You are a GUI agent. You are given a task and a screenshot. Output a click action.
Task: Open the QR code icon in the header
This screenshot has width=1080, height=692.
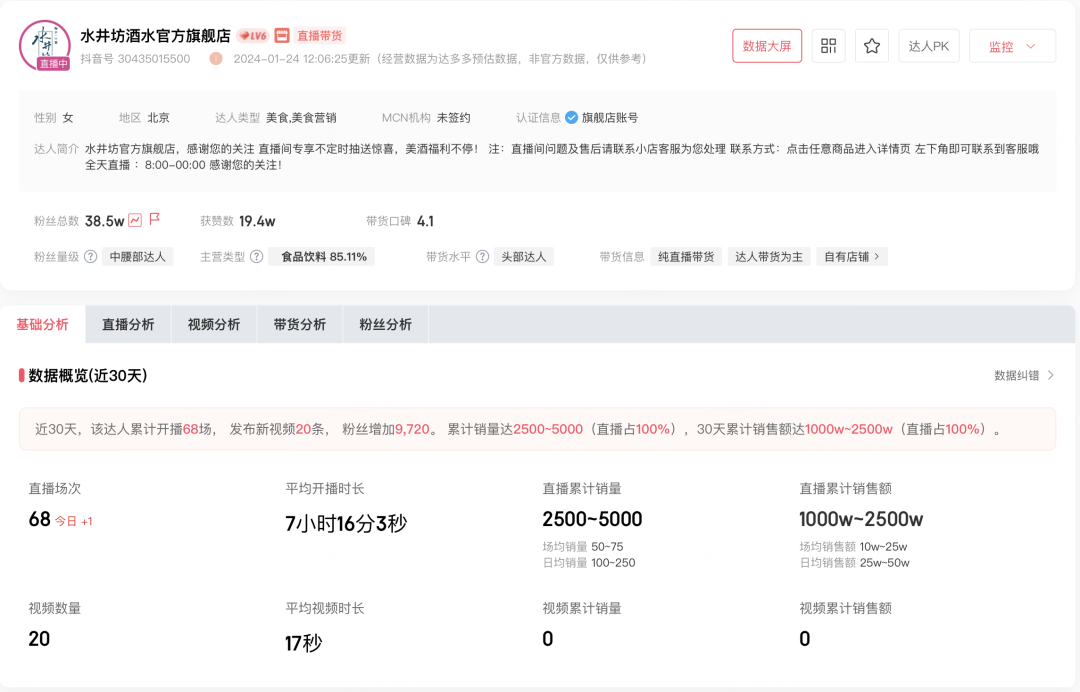[x=828, y=45]
